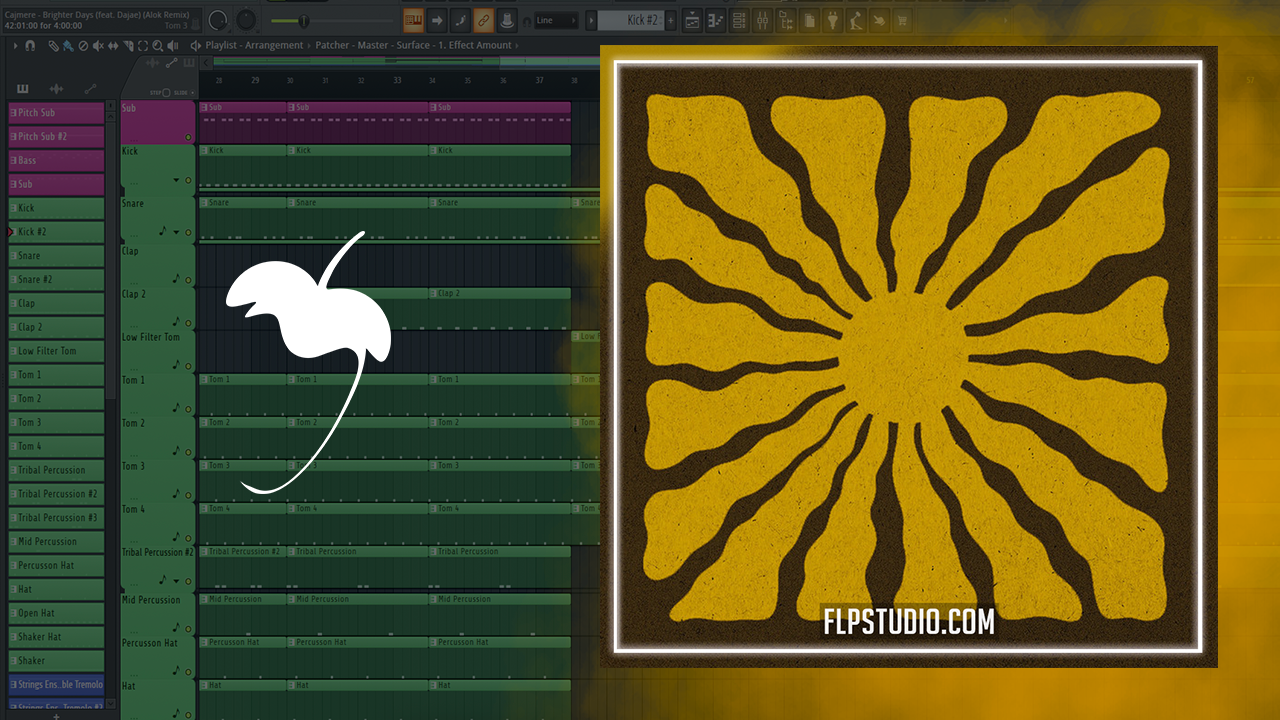The width and height of the screenshot is (1280, 720).
Task: Select Shaker Hat pattern in picker
Action: pos(56,636)
